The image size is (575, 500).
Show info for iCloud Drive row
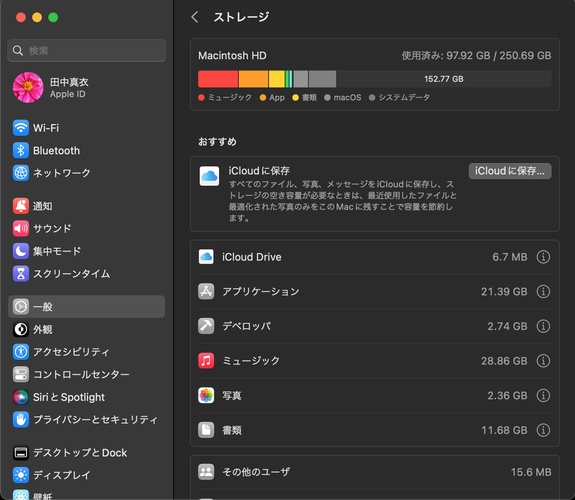543,257
